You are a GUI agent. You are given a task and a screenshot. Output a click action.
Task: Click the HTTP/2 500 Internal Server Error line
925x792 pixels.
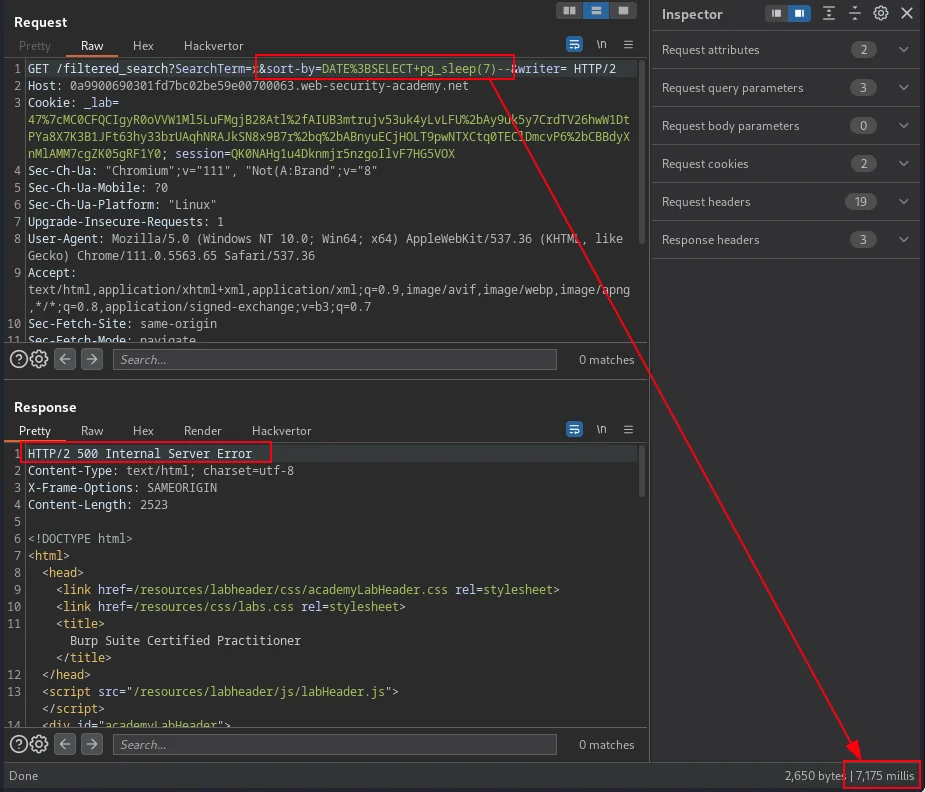(x=140, y=453)
